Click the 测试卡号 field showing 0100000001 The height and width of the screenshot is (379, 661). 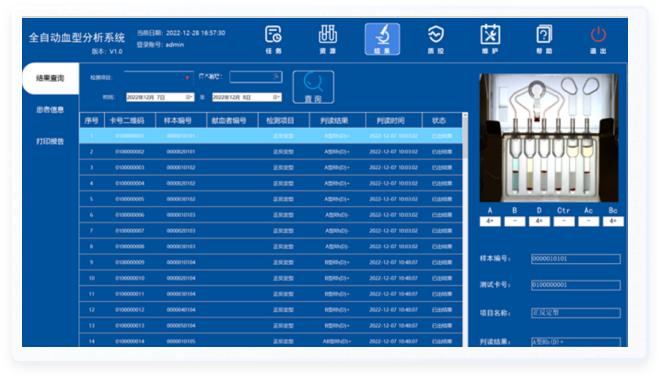(x=576, y=285)
